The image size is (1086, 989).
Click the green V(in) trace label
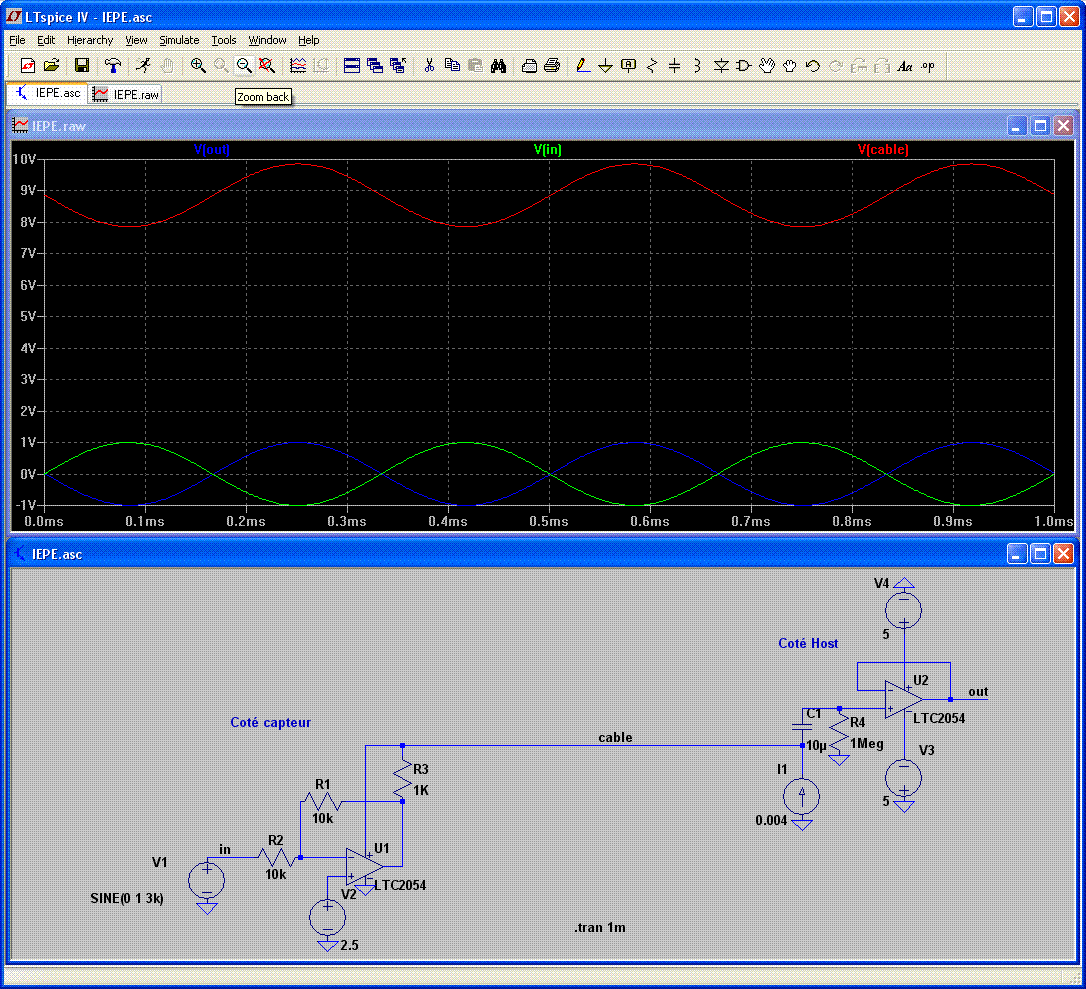coord(547,150)
